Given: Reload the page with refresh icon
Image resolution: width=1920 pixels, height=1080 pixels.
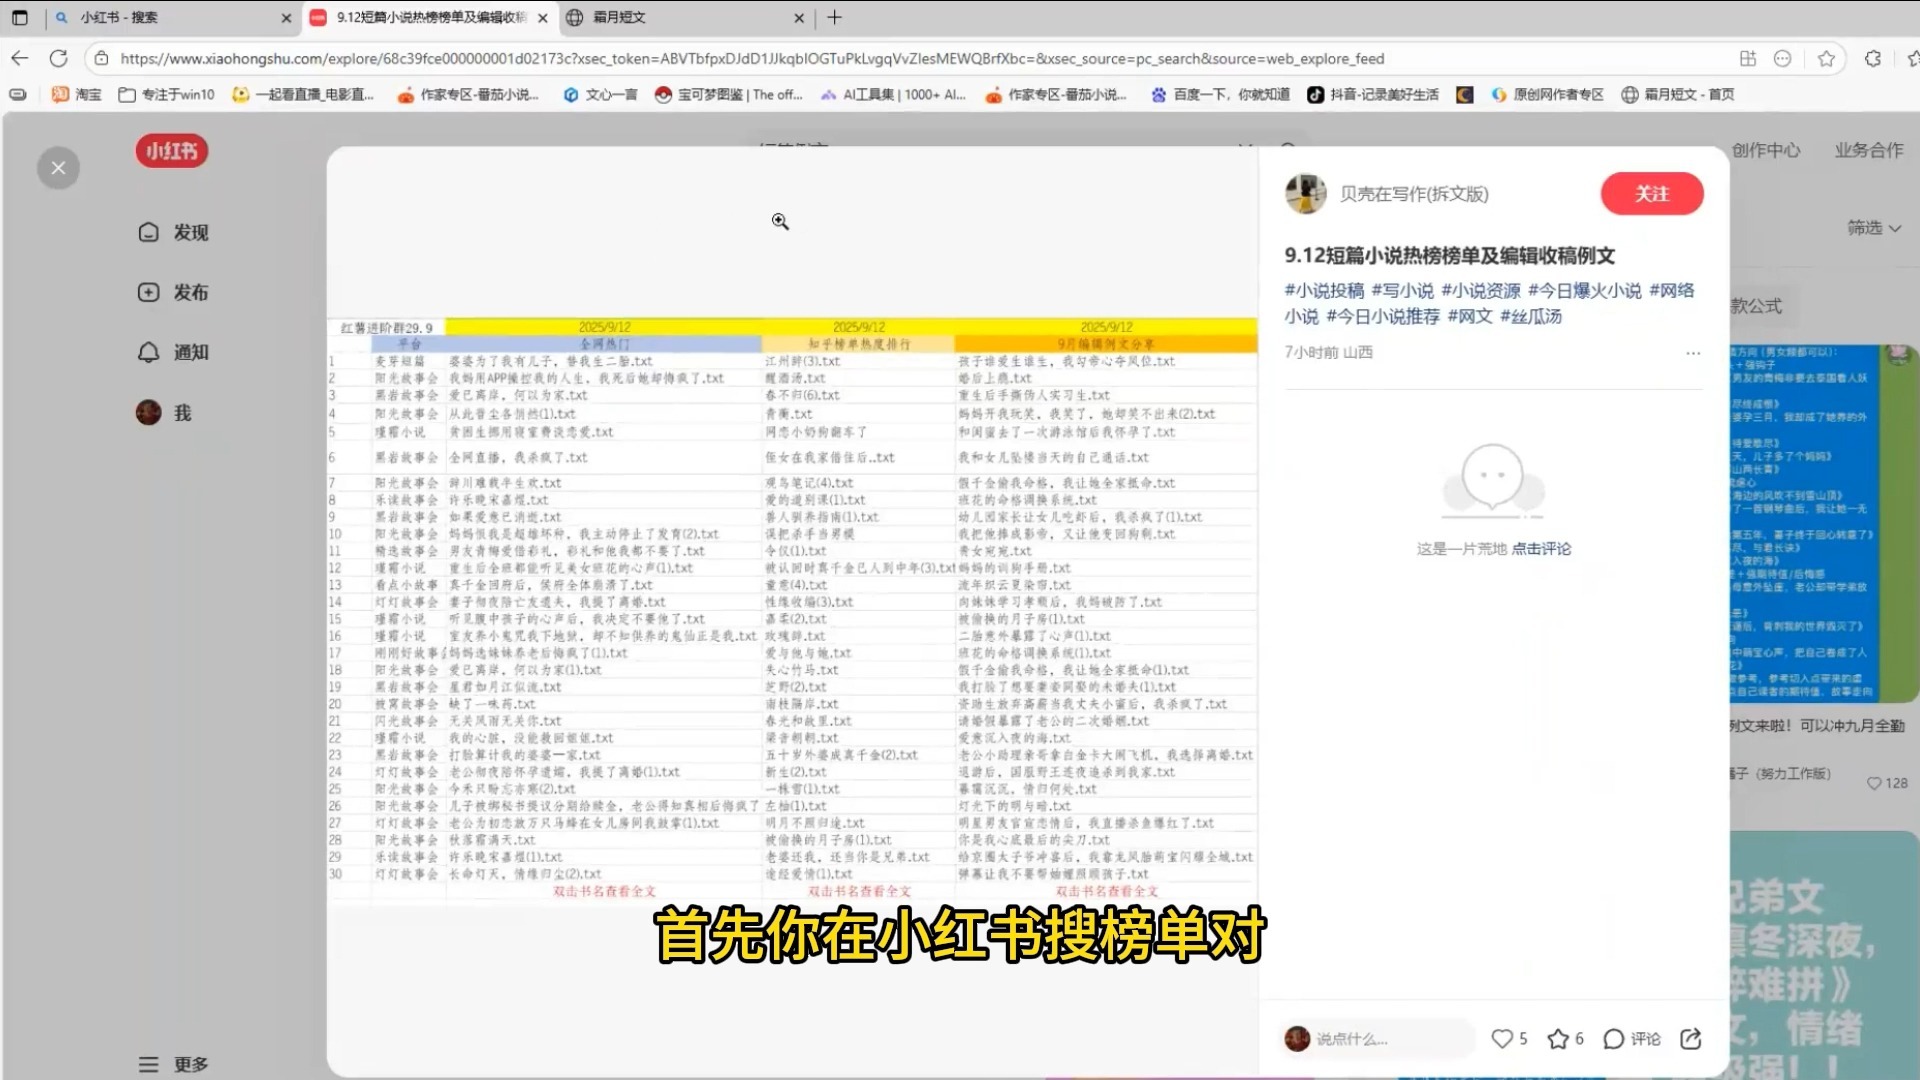Looking at the screenshot, I should pyautogui.click(x=59, y=58).
